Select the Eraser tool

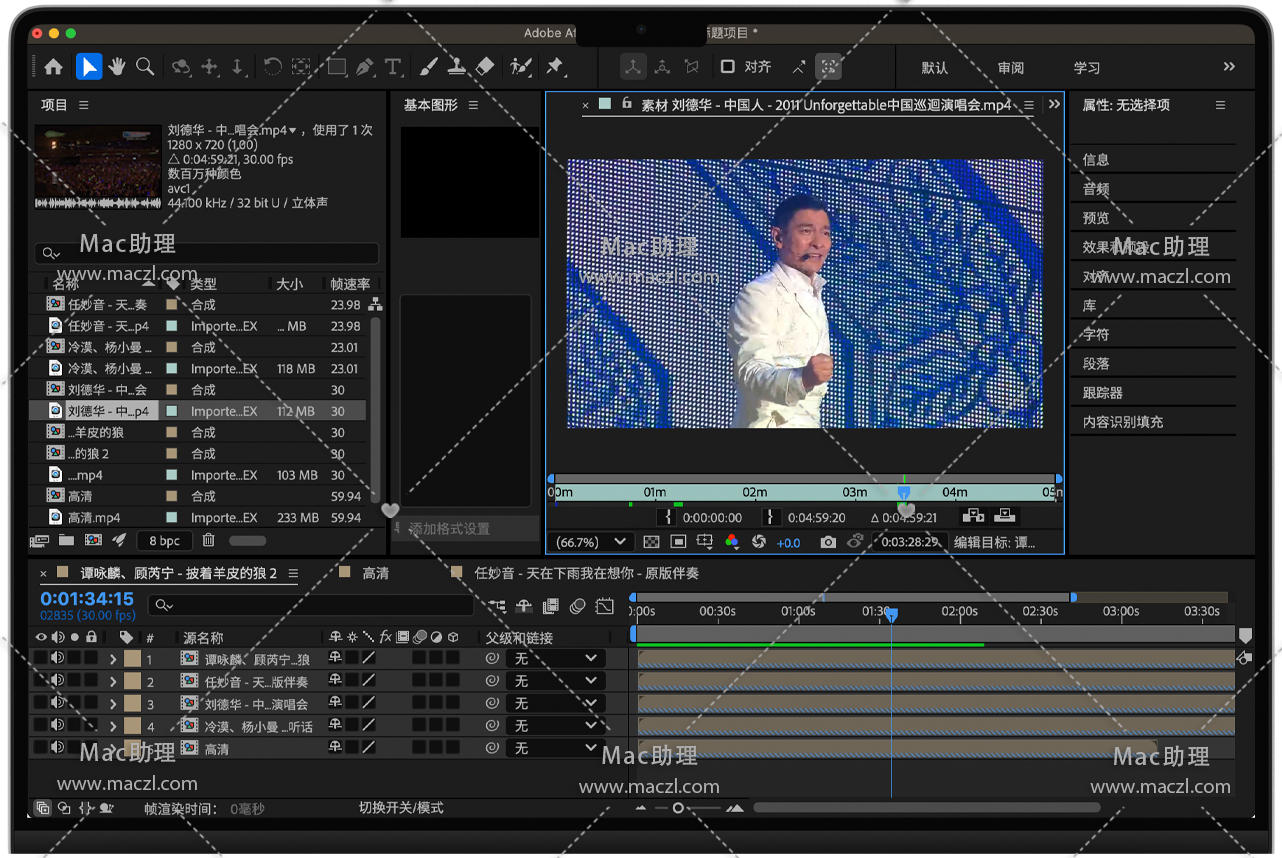coord(485,67)
